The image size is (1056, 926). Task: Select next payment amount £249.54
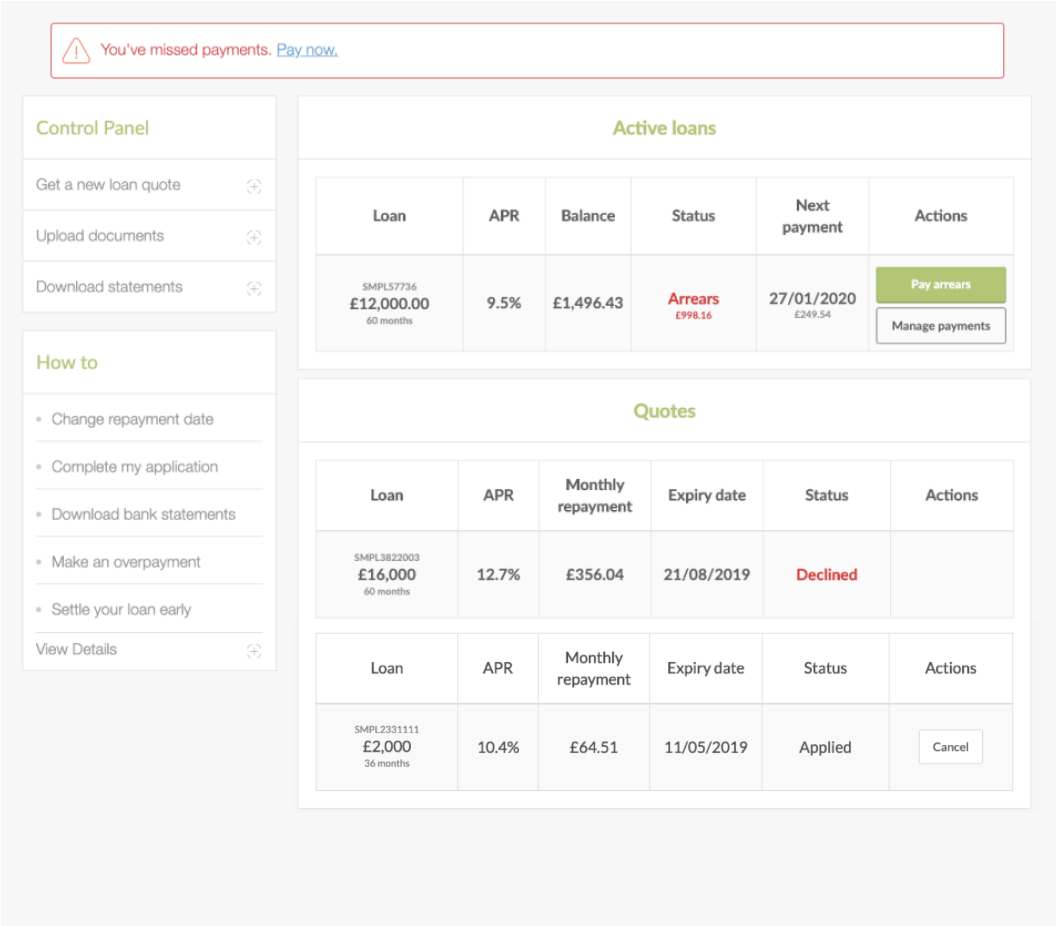tap(812, 315)
